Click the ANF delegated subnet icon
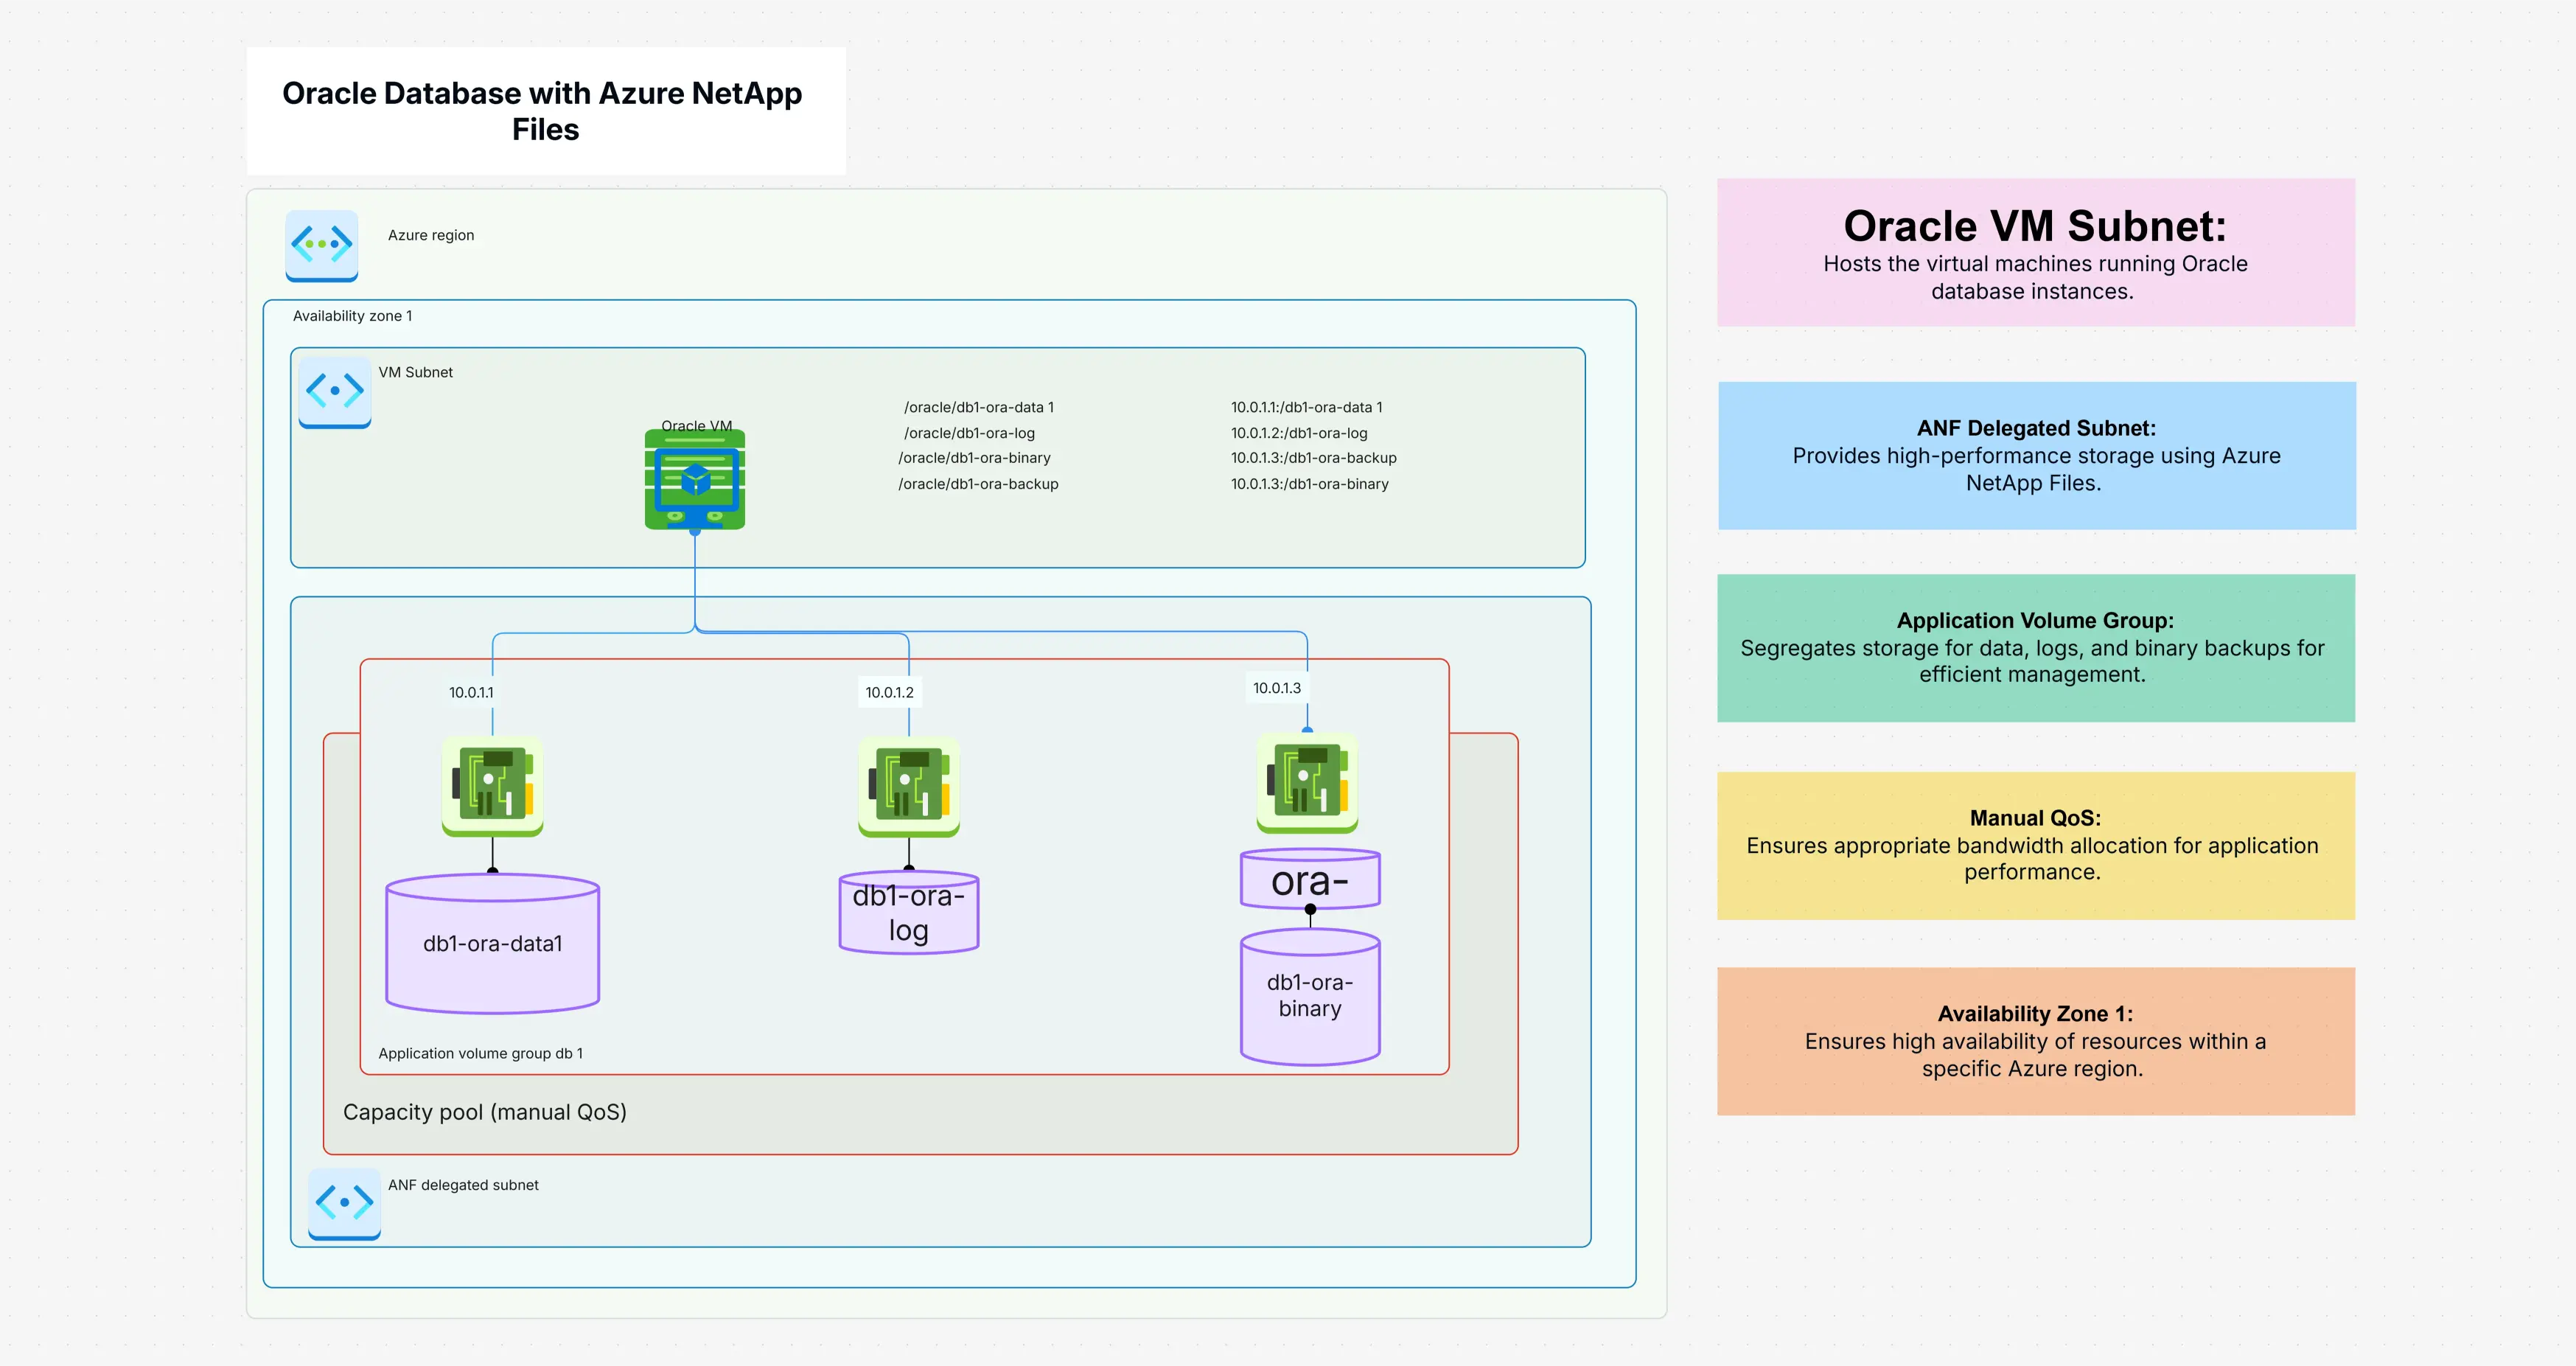2576x1366 pixels. point(344,1204)
